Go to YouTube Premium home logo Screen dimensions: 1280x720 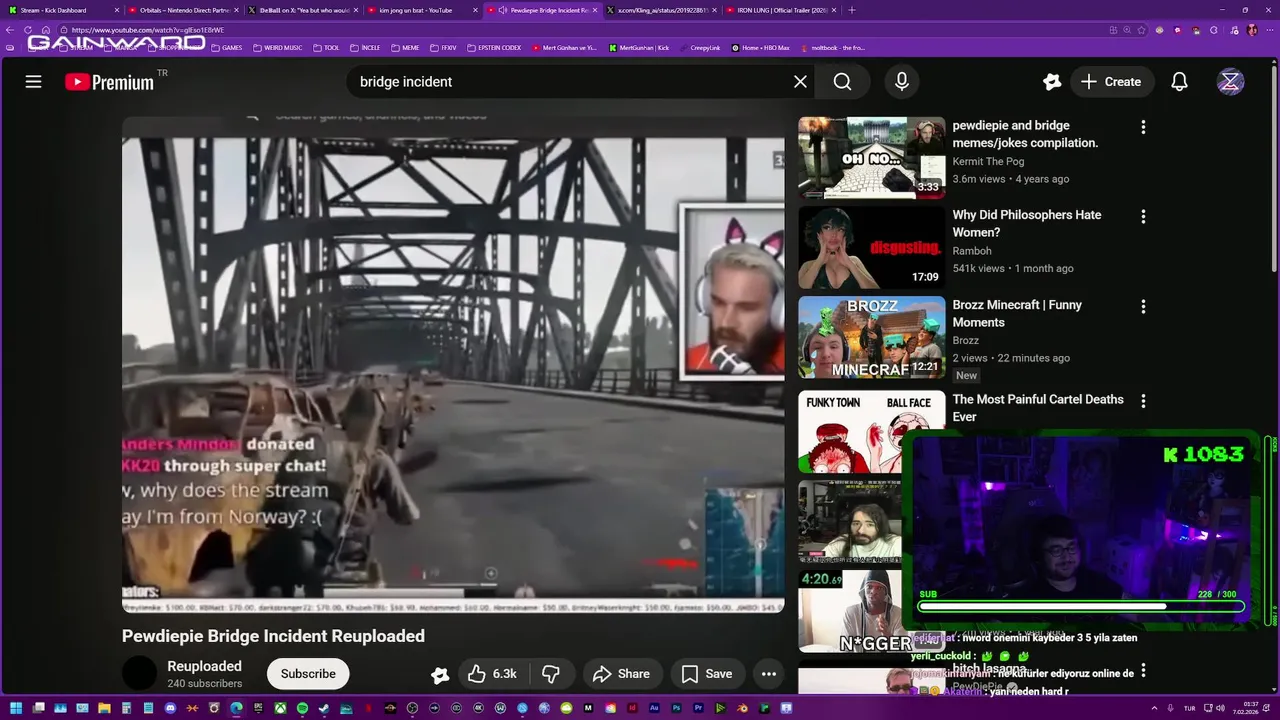click(x=110, y=82)
